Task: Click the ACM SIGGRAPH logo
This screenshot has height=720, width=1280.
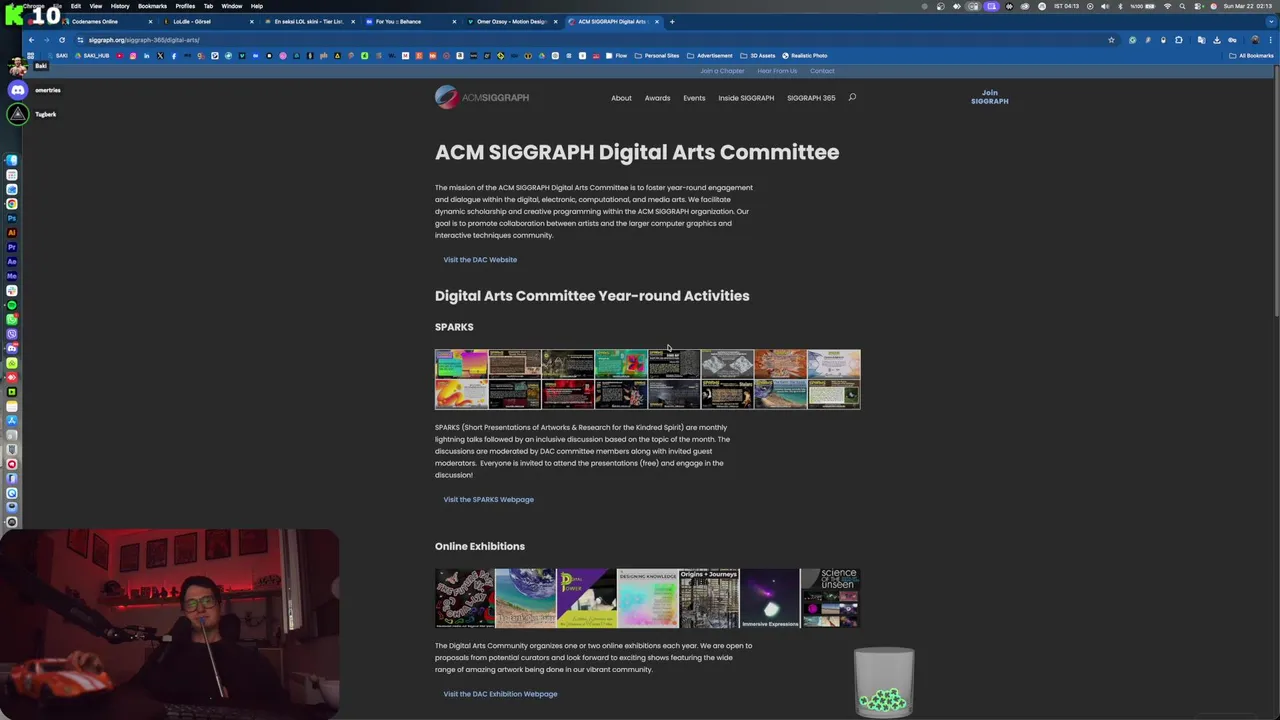Action: [x=482, y=97]
